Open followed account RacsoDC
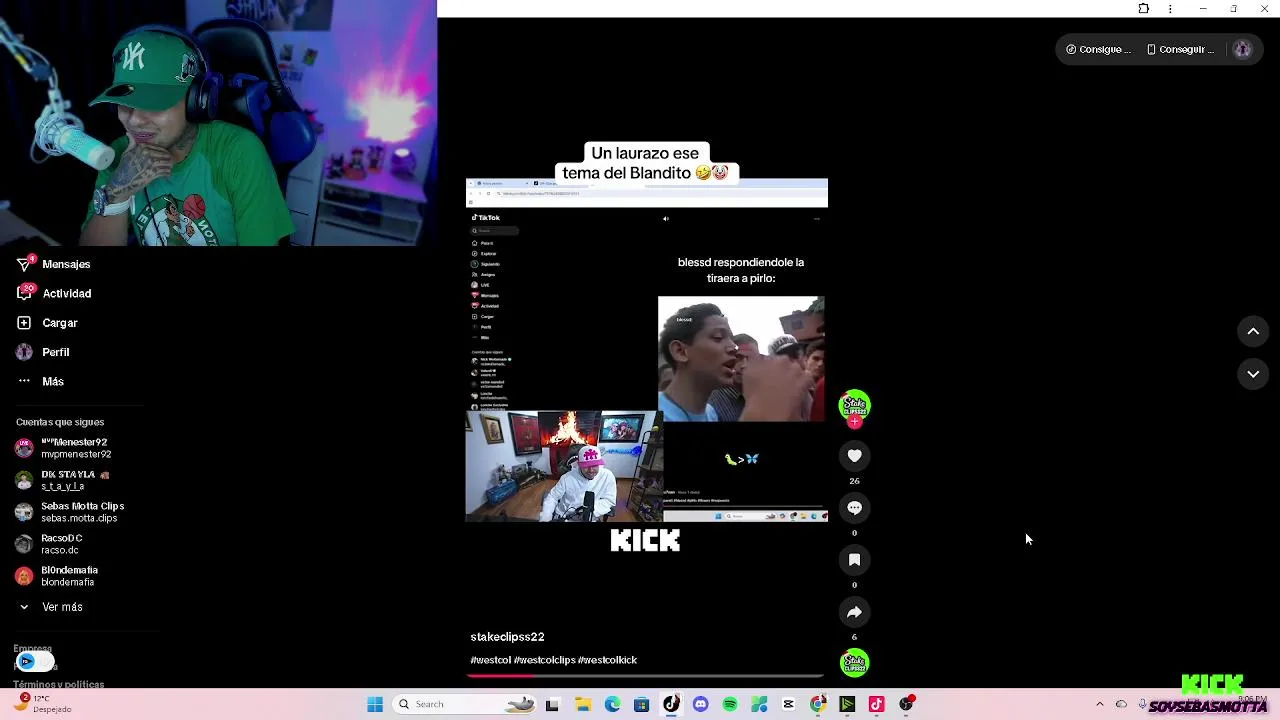The width and height of the screenshot is (1280, 720). [x=50, y=544]
